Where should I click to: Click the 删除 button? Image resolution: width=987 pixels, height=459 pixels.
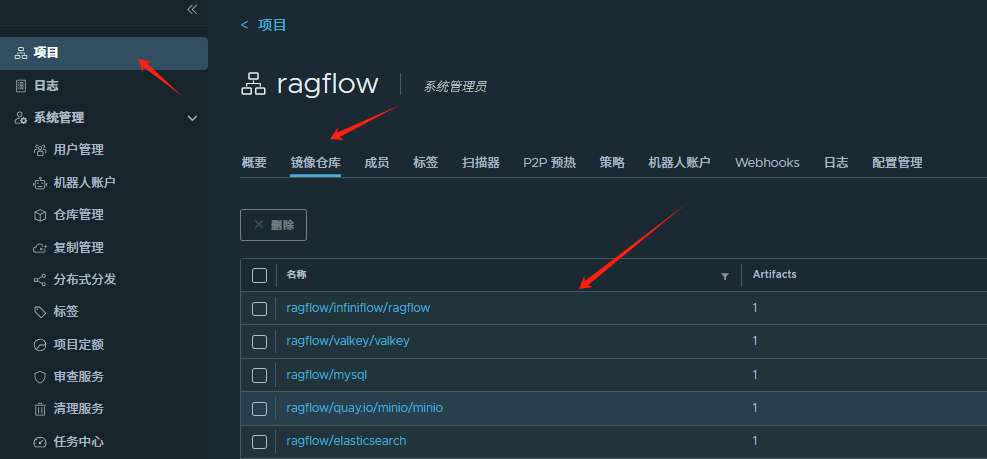[x=273, y=225]
